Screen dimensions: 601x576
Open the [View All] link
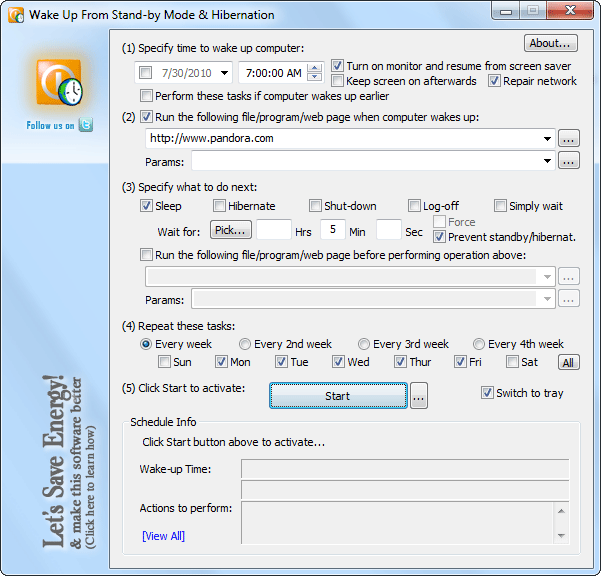[x=164, y=536]
